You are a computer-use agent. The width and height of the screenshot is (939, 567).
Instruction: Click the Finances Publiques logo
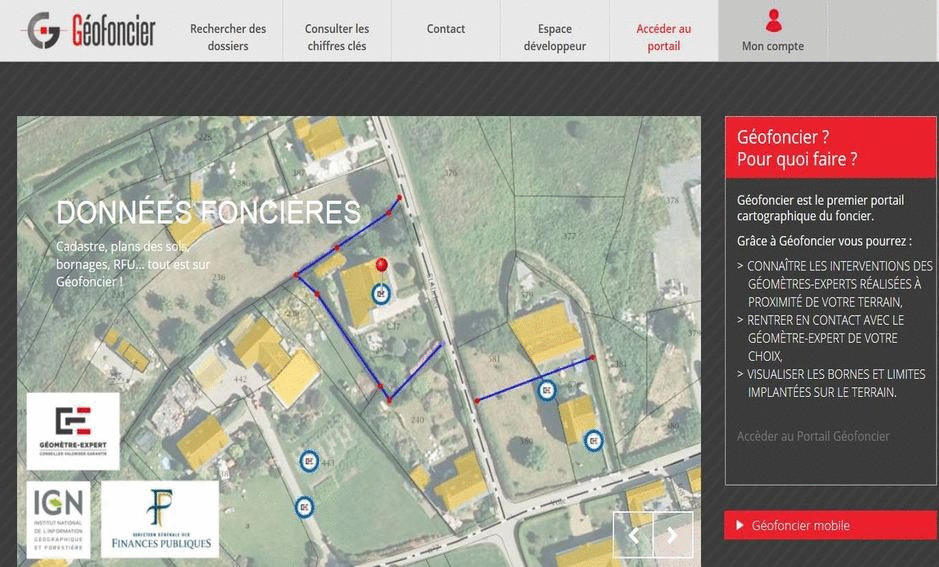(160, 519)
